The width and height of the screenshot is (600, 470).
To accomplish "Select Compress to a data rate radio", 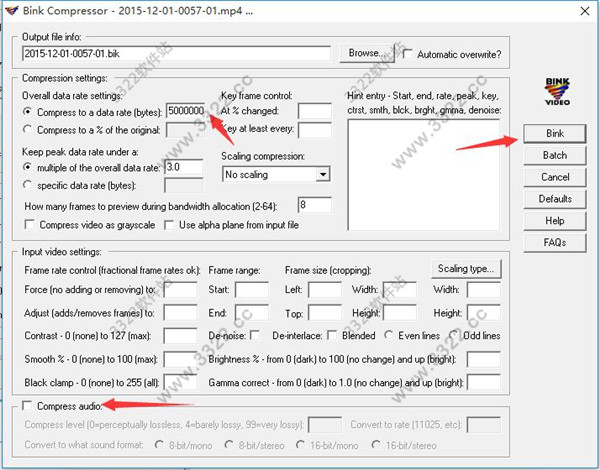I will click(x=27, y=112).
